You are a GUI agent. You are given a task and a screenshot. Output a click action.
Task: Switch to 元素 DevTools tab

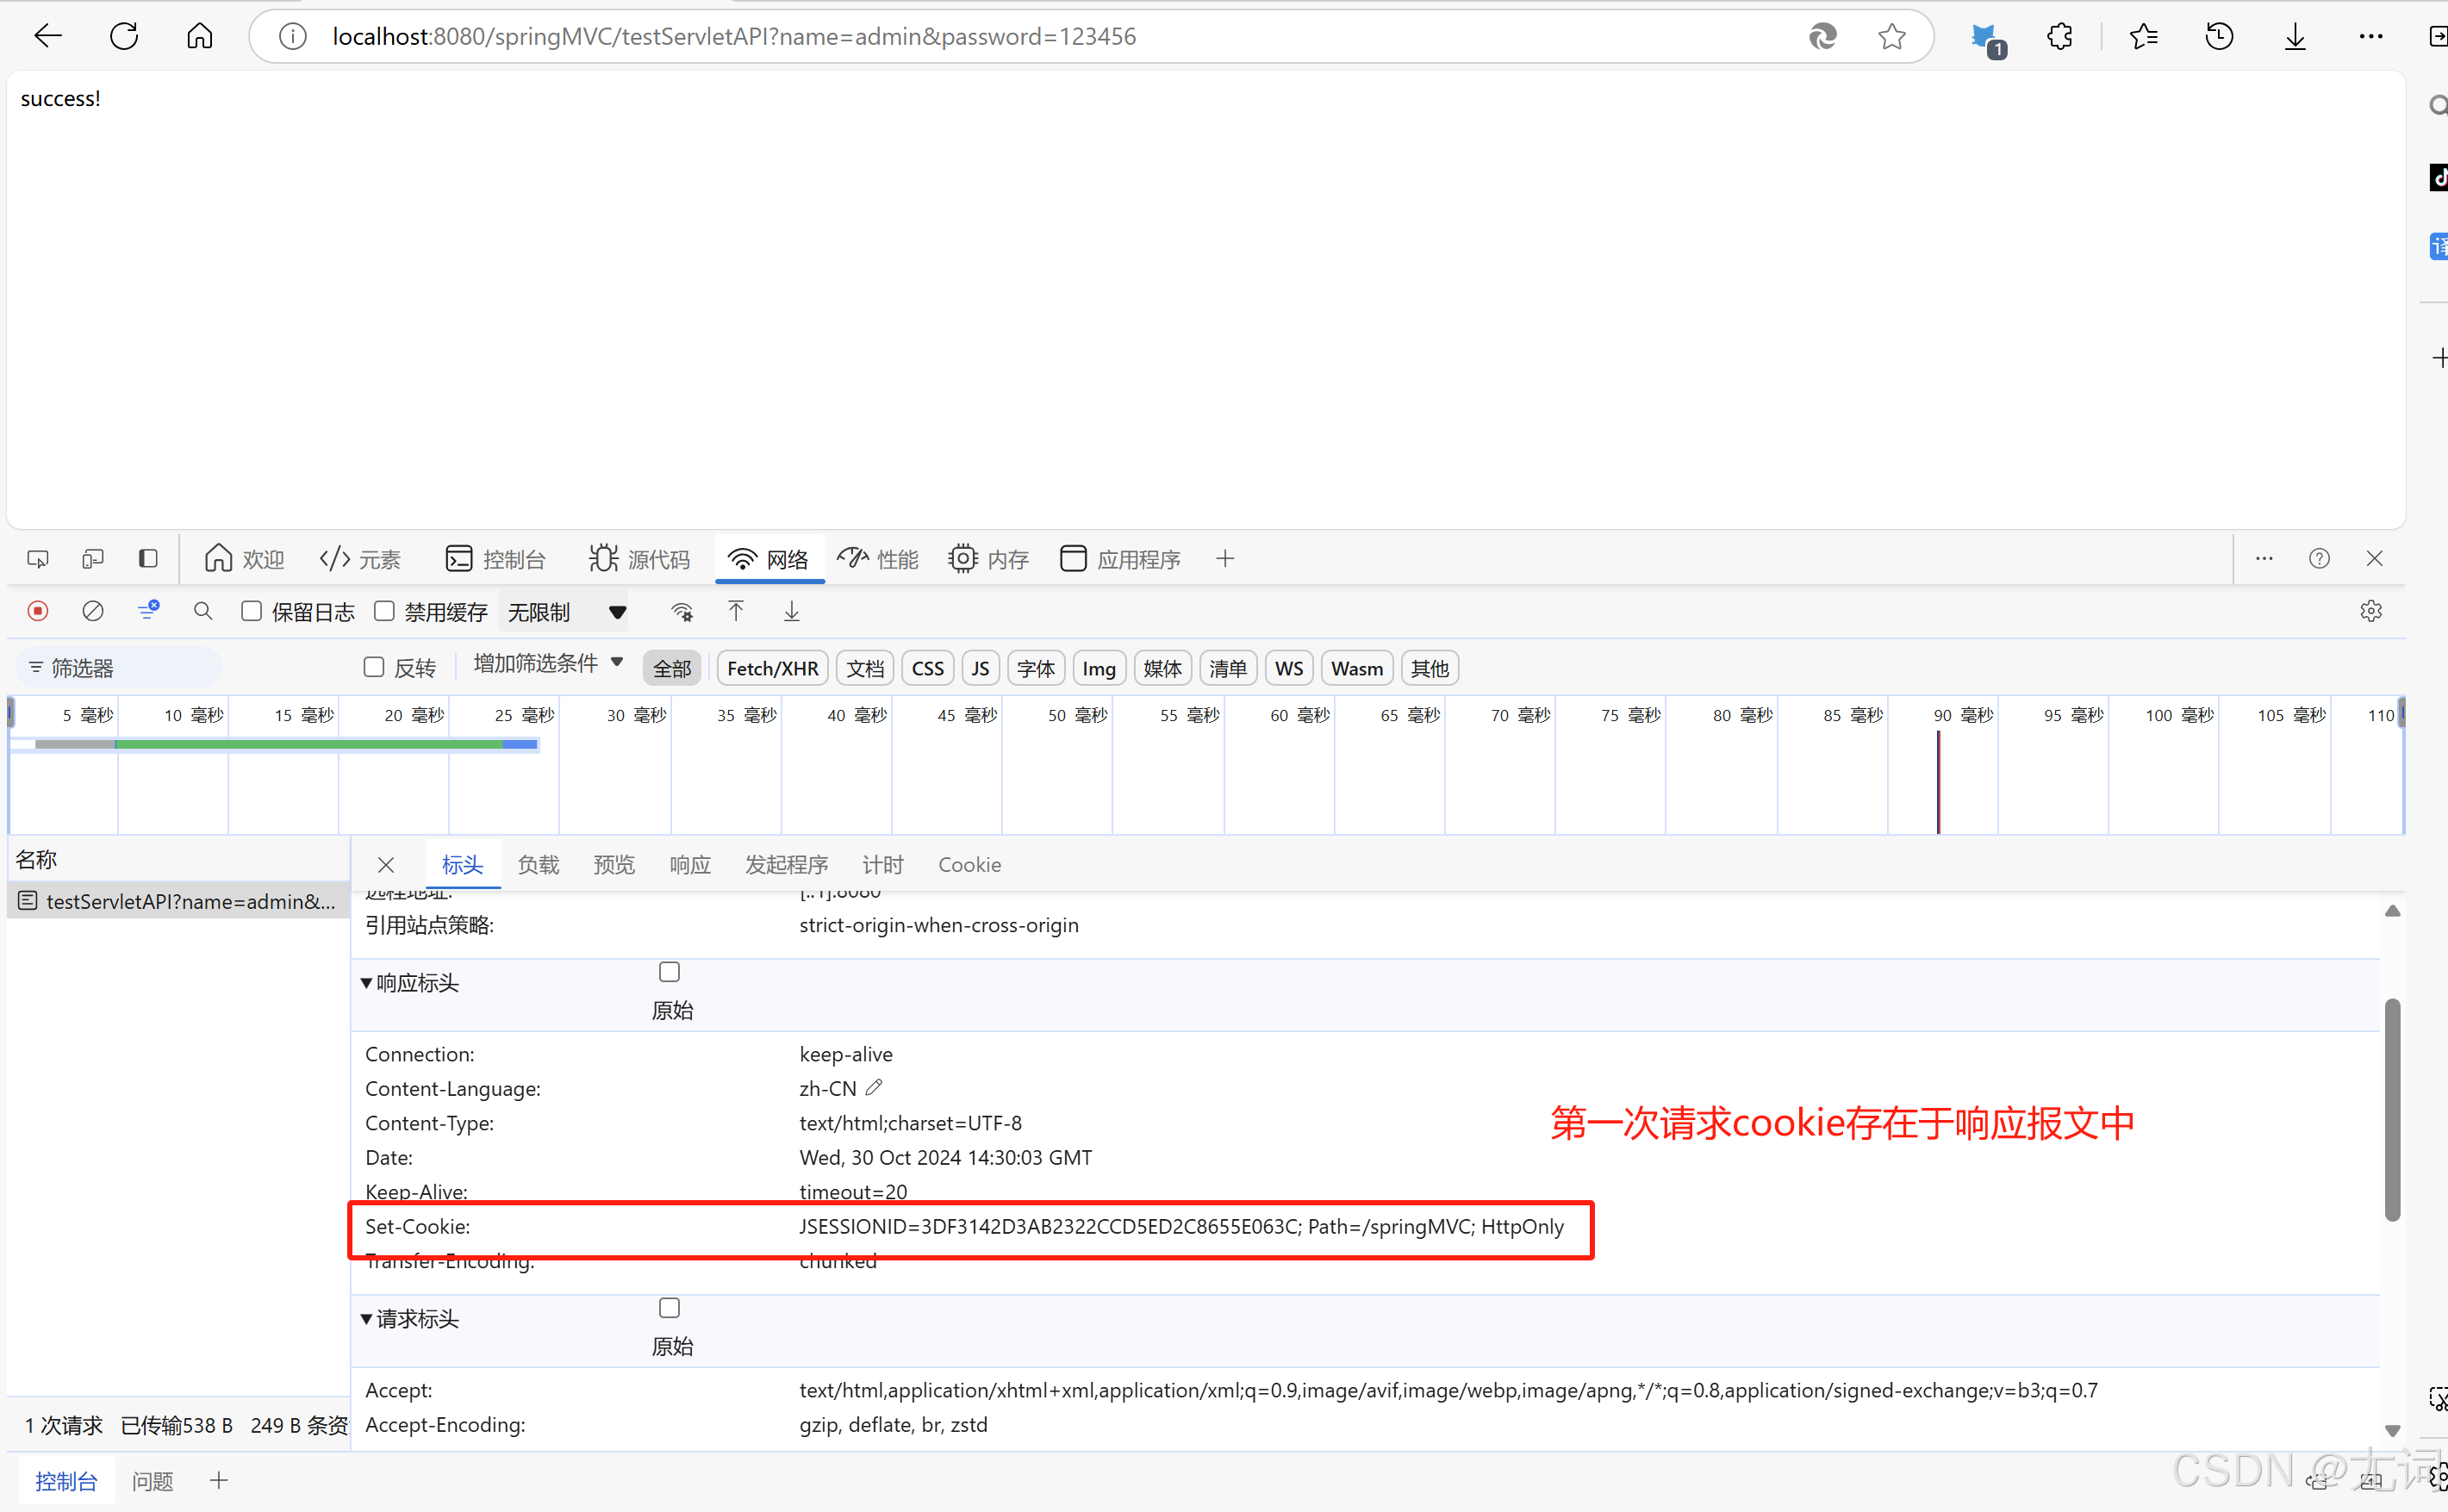(360, 559)
